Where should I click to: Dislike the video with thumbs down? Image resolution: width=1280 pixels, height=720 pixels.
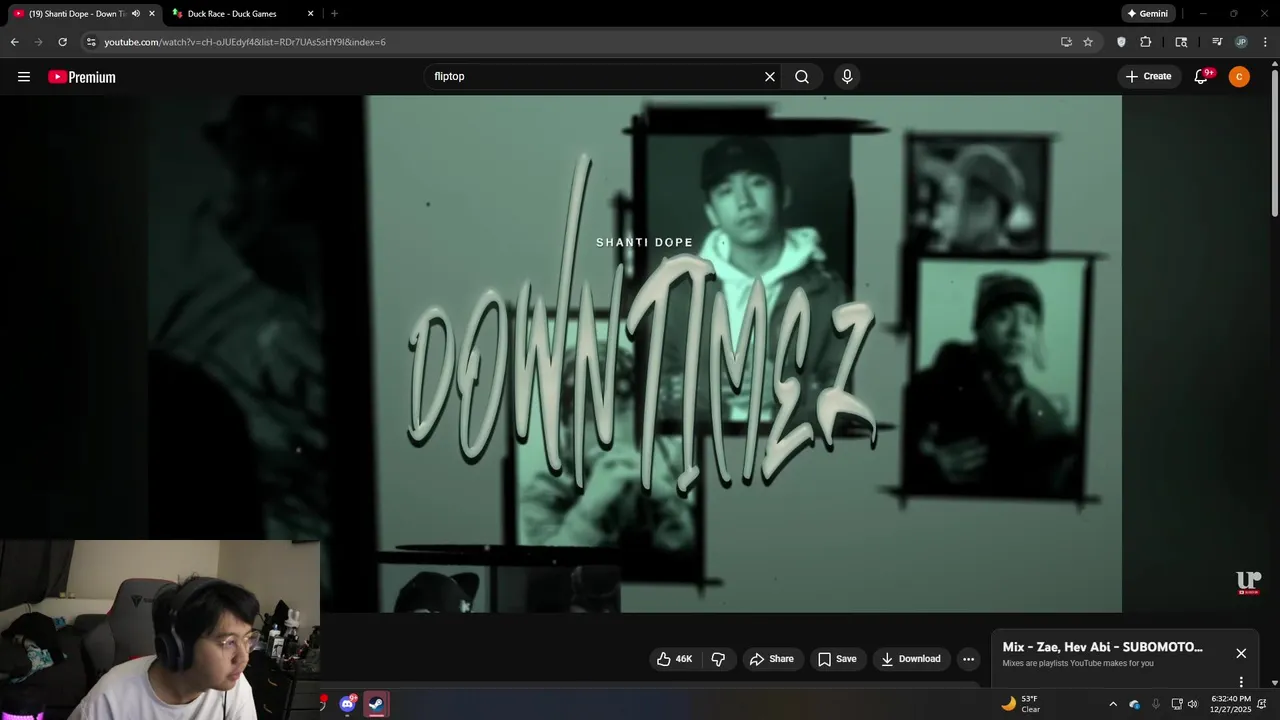(x=718, y=659)
